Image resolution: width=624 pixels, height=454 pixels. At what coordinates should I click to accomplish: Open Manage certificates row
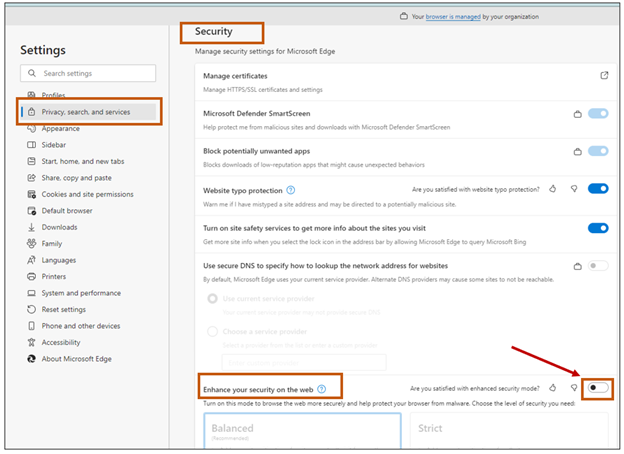point(406,82)
